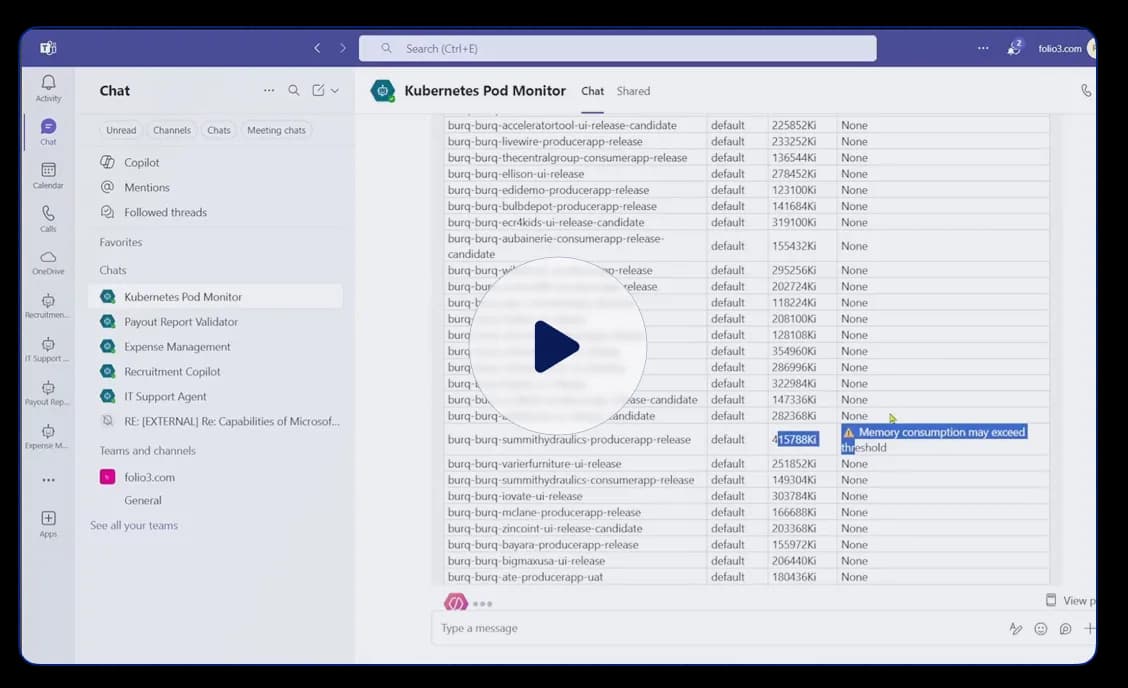Open the RE: [EXTERNAL] Capabilities of Microsoft chat
Viewport: 1128px width, 688px height.
[214, 421]
